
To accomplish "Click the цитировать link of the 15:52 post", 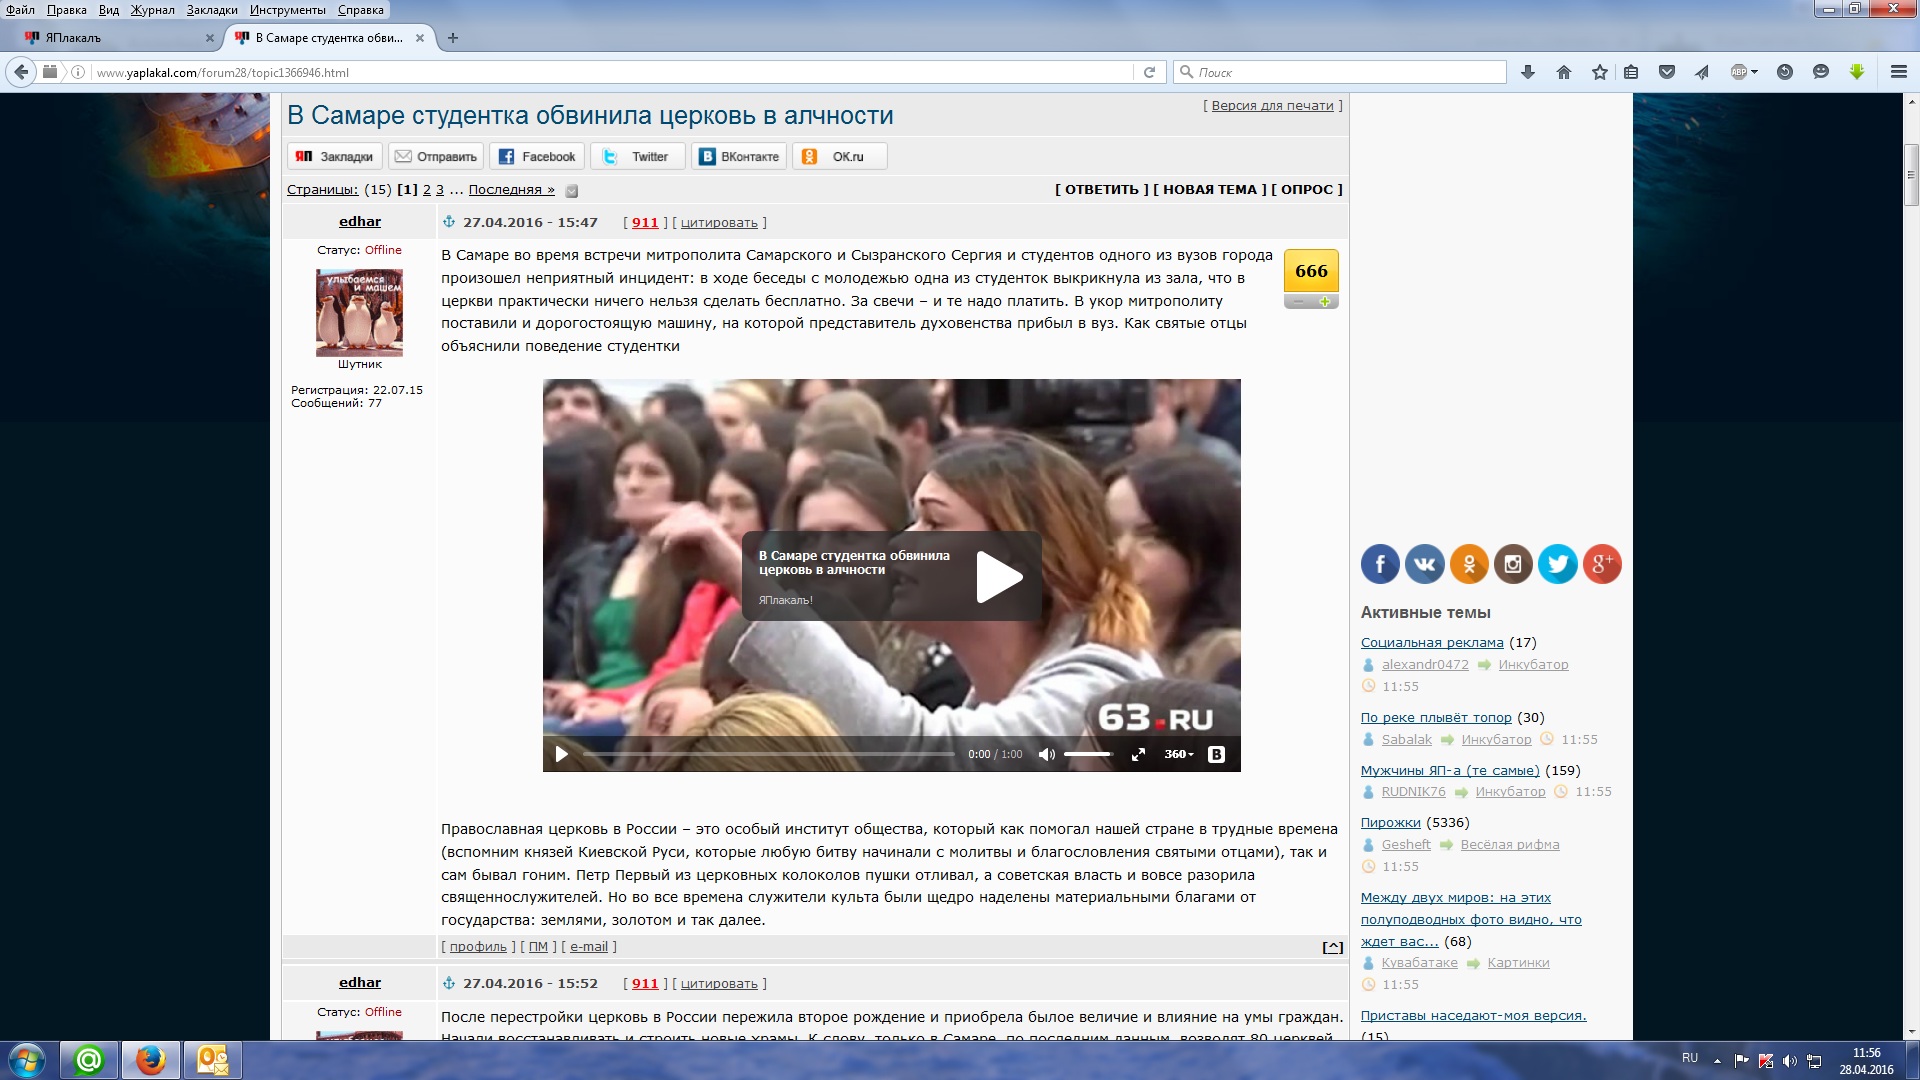I will pos(719,983).
